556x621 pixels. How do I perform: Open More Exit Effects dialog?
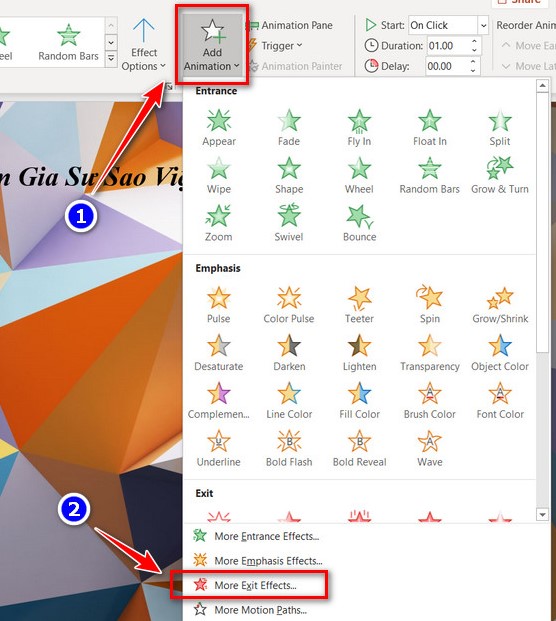click(248, 585)
